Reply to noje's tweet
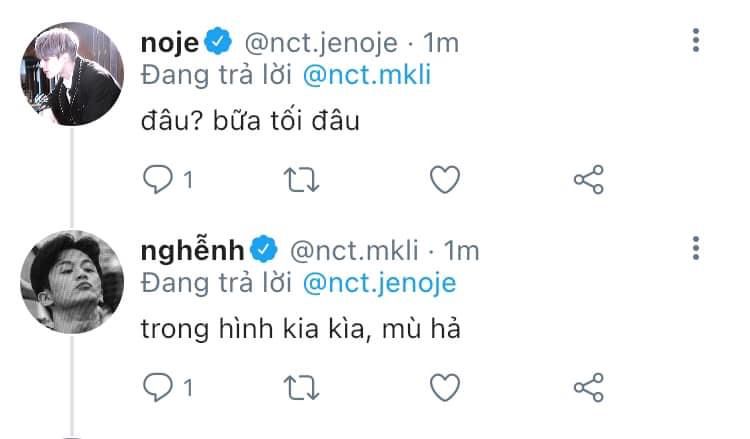Screen dimensions: 750x439 pyautogui.click(x=158, y=179)
